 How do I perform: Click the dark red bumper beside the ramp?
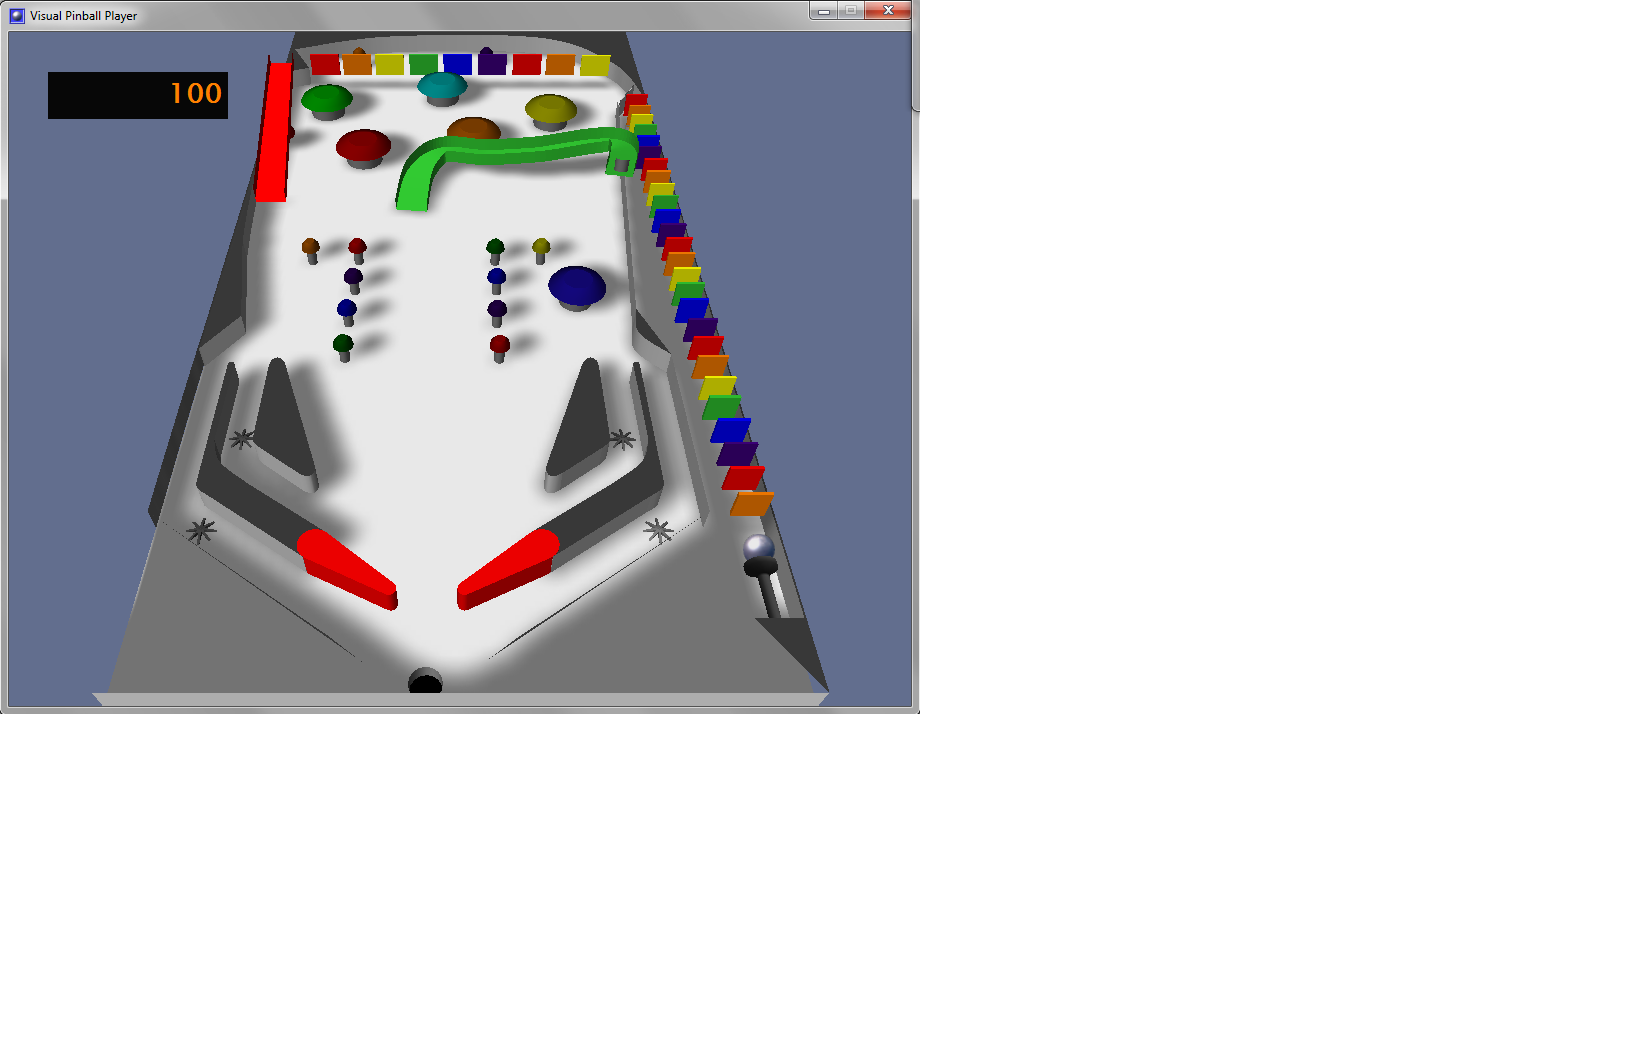coord(363,146)
